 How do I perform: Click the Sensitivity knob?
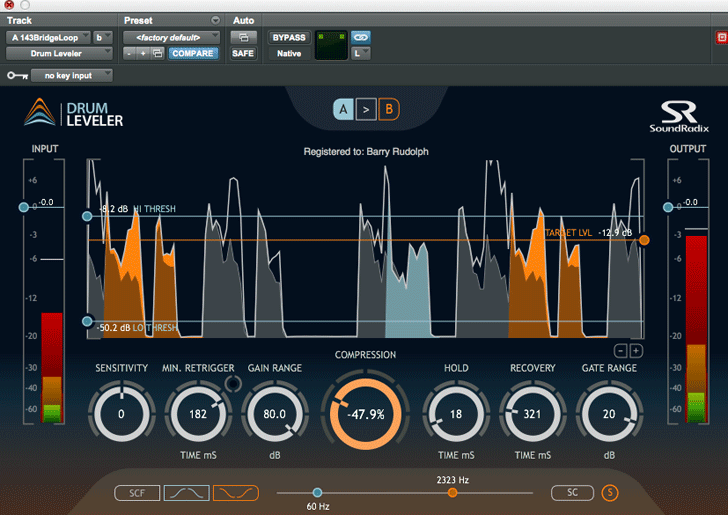[x=121, y=414]
